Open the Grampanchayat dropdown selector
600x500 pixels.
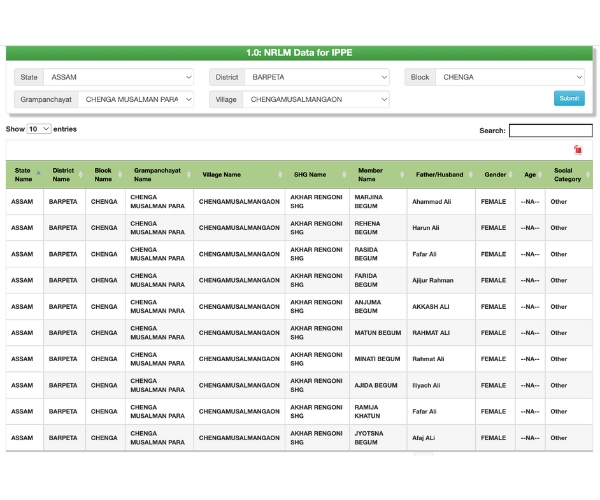pyautogui.click(x=137, y=99)
